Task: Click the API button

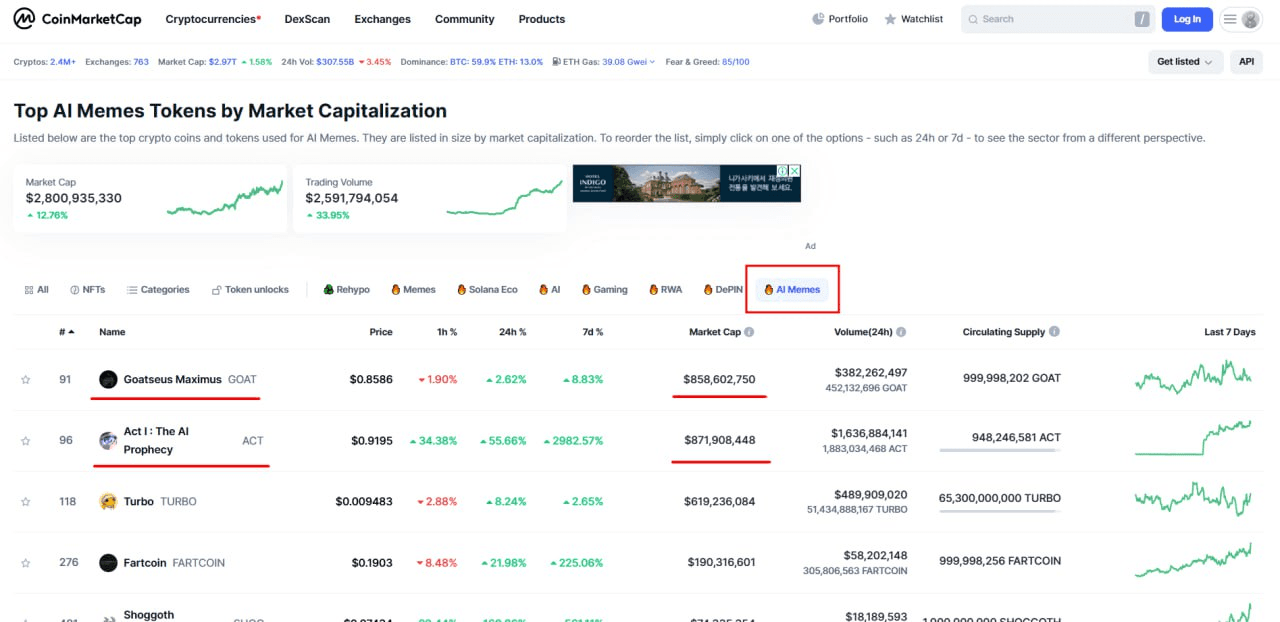Action: pos(1246,62)
